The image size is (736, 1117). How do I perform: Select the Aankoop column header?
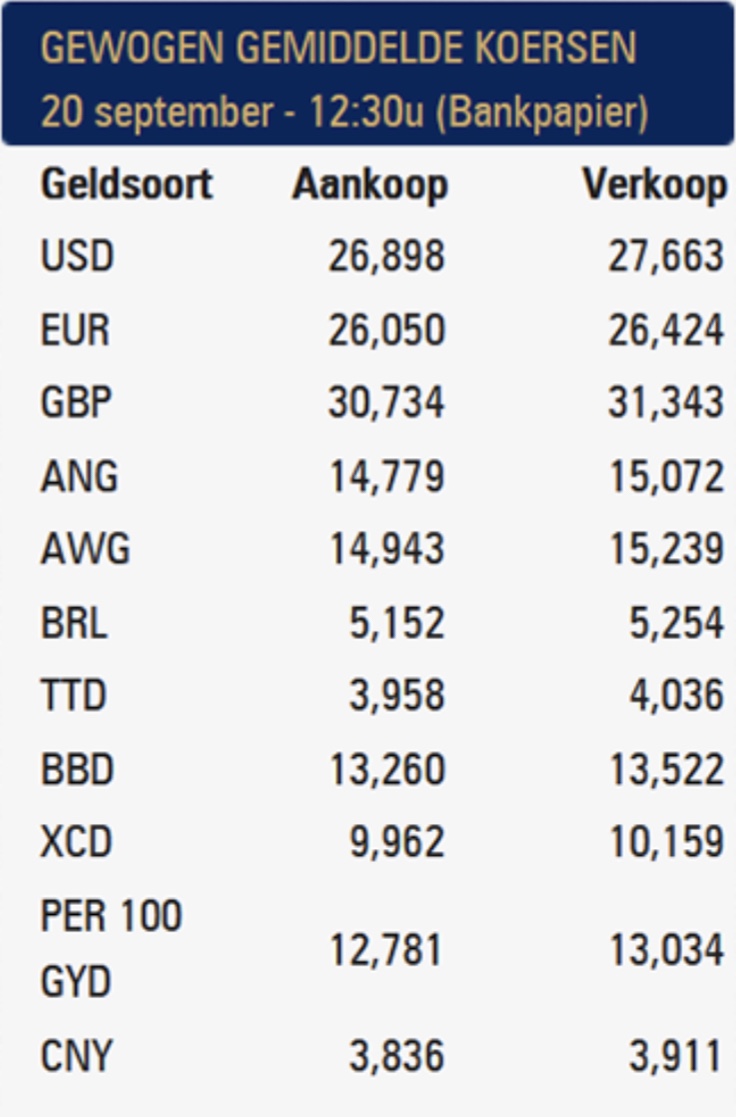pyautogui.click(x=370, y=185)
